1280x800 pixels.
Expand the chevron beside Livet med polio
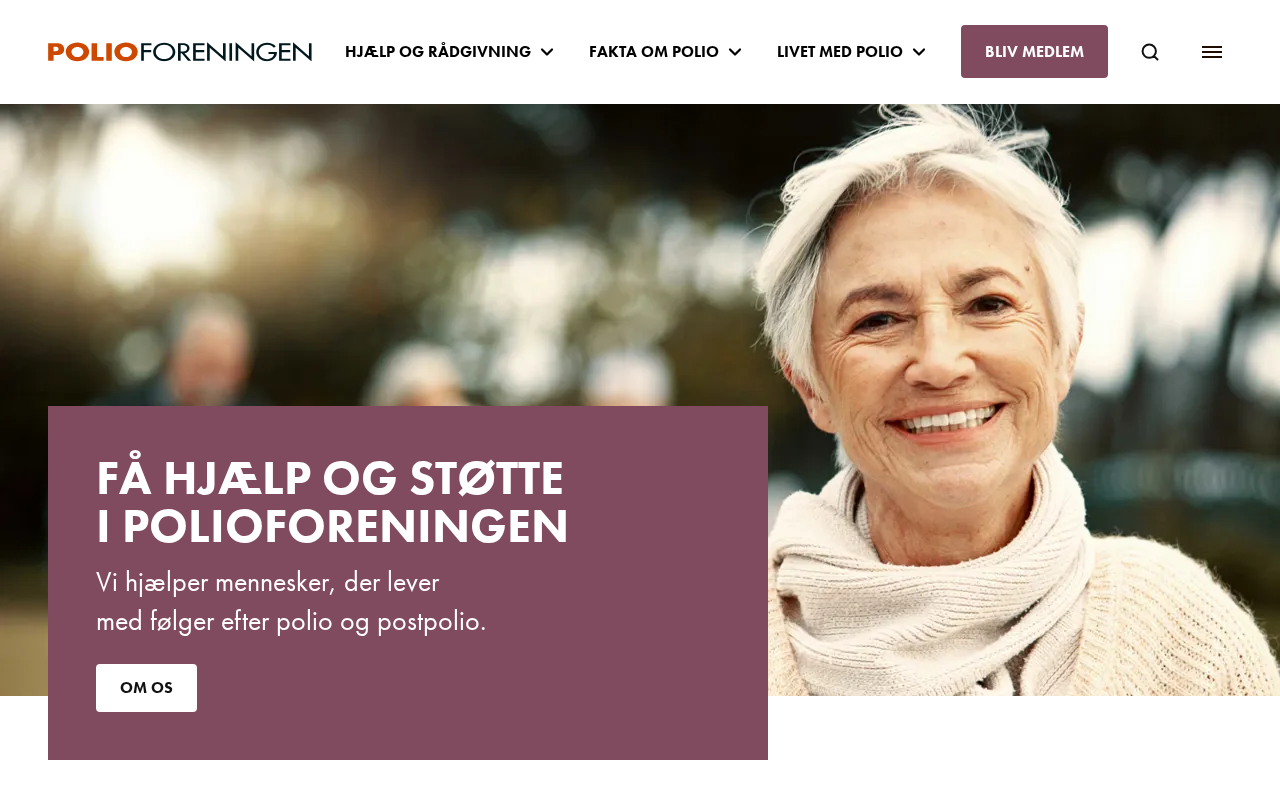919,52
